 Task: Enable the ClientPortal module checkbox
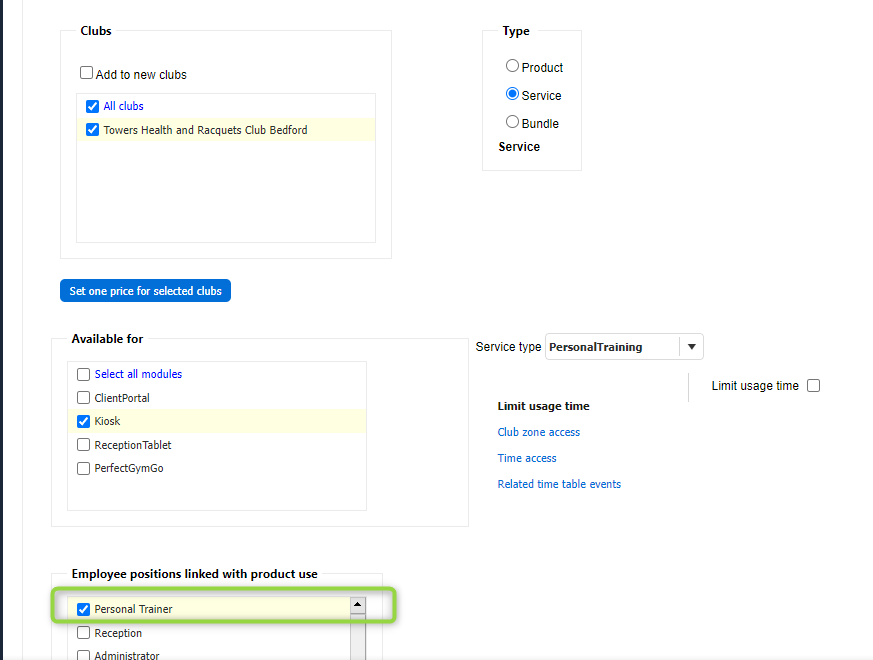(84, 398)
